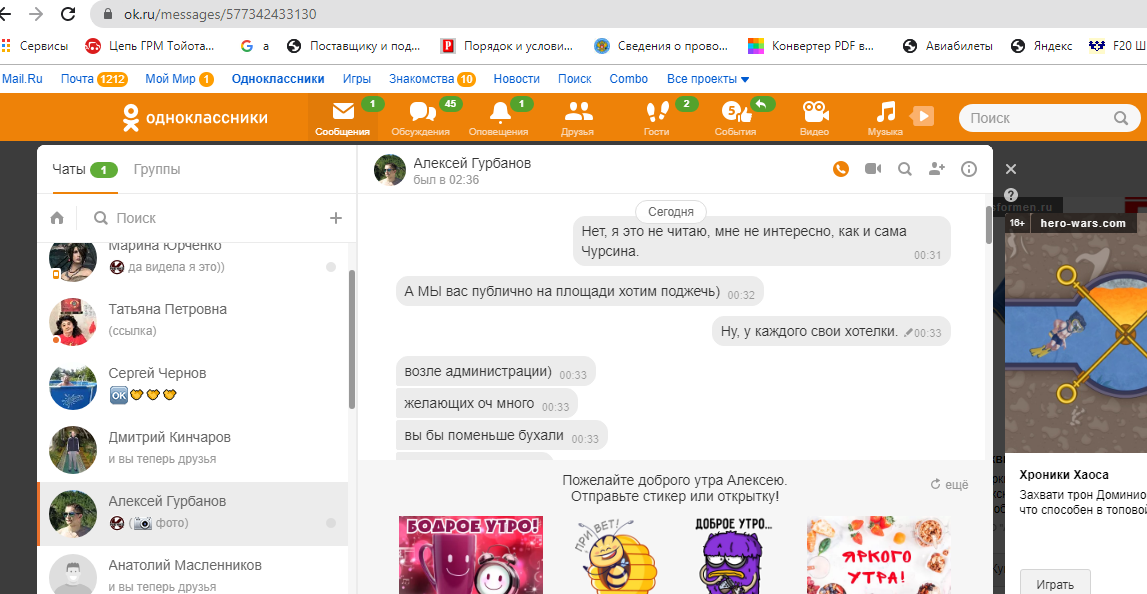Click the Одноклассники logo
Screen dimensions: 1147x594
click(195, 118)
